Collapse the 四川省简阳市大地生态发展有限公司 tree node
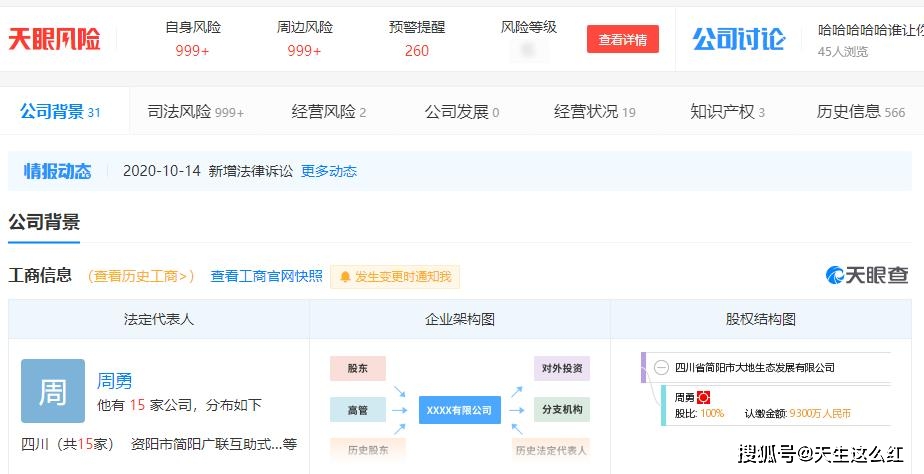Viewport: 924px width, 474px height. (x=662, y=368)
